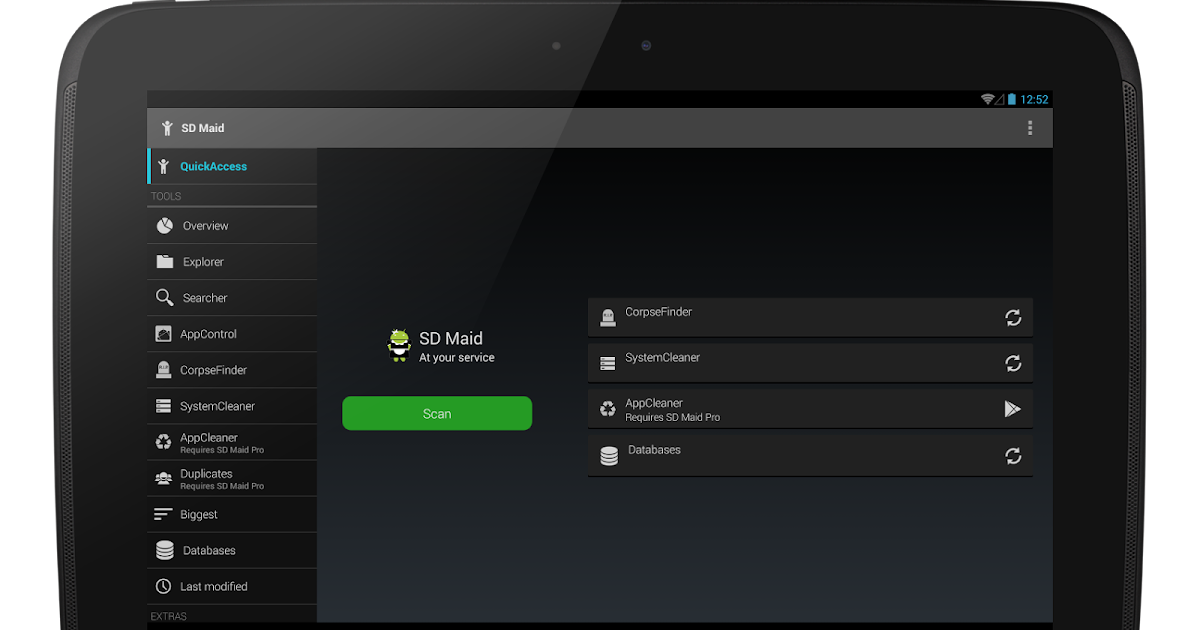Click the Overview pie chart icon
This screenshot has height=630, width=1200.
(165, 226)
